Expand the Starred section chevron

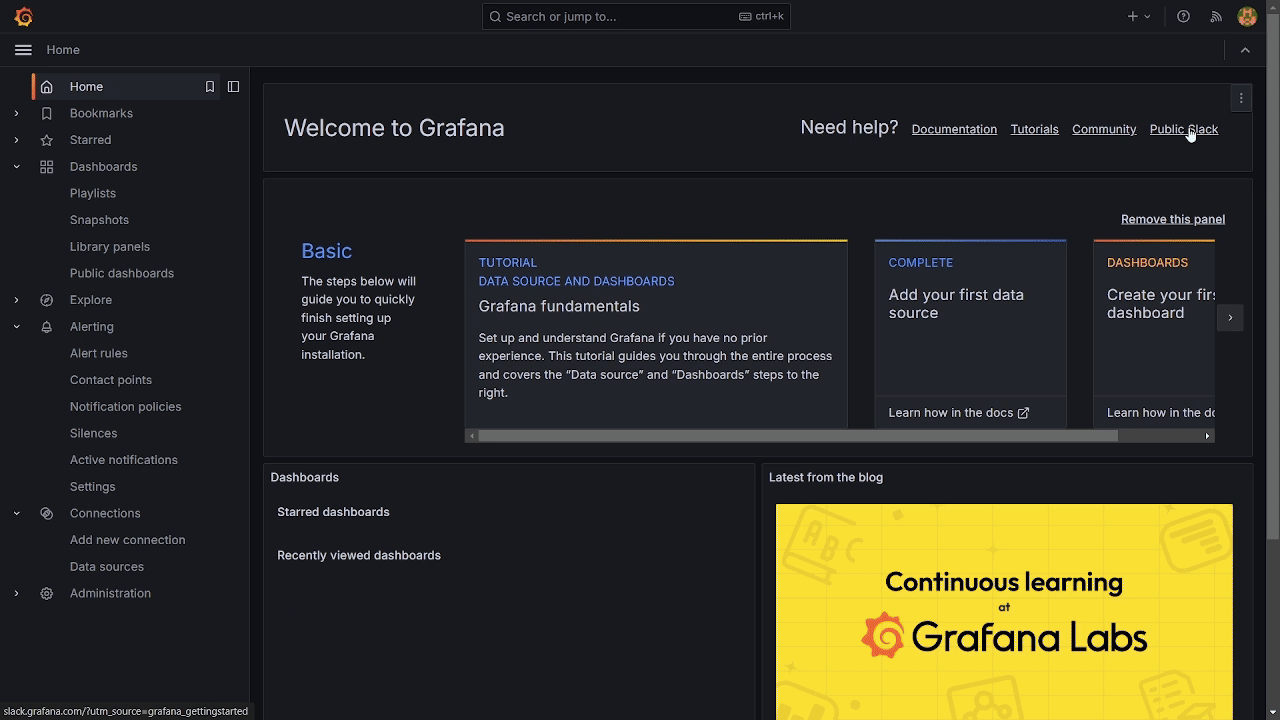(16, 140)
